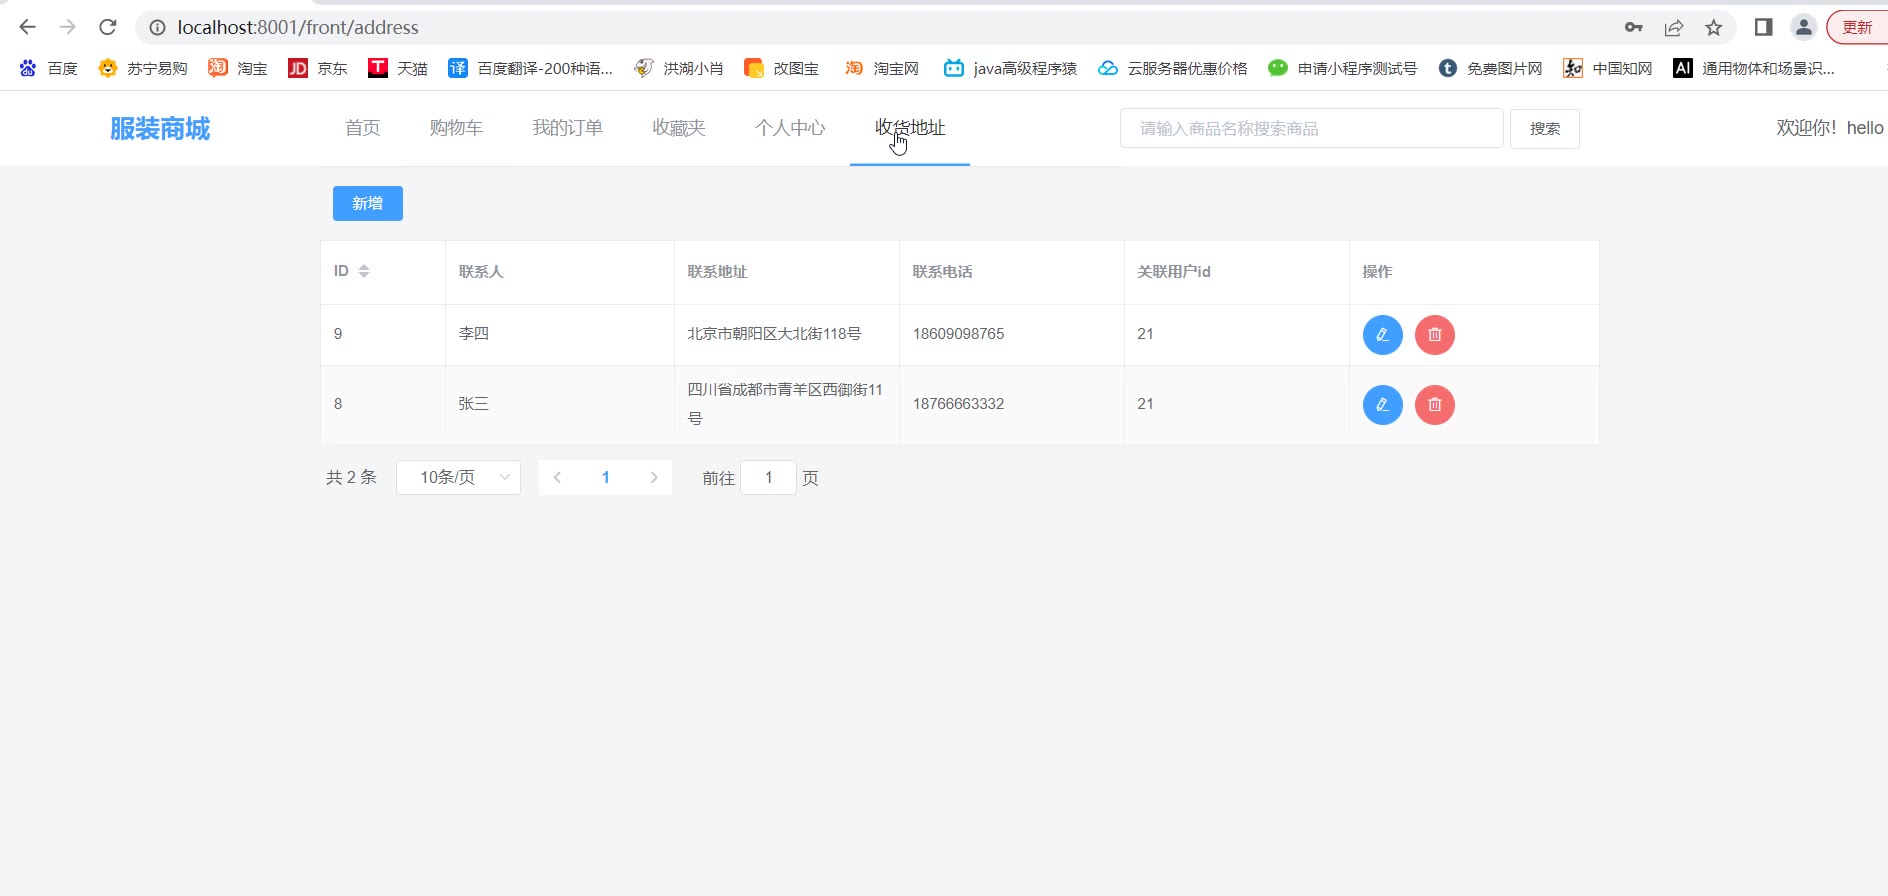Switch to the 我的订单 tab
The width and height of the screenshot is (1888, 896).
click(x=567, y=128)
